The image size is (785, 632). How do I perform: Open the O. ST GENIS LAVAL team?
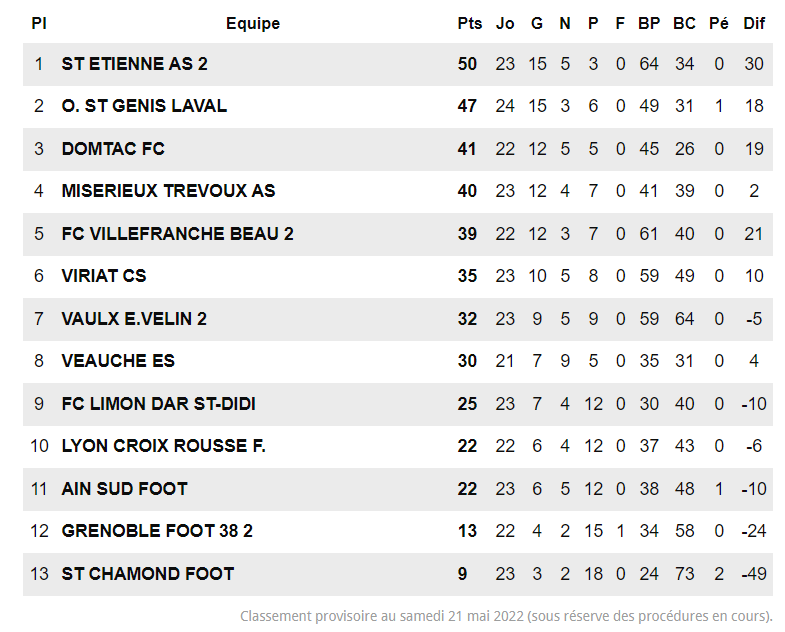144,106
